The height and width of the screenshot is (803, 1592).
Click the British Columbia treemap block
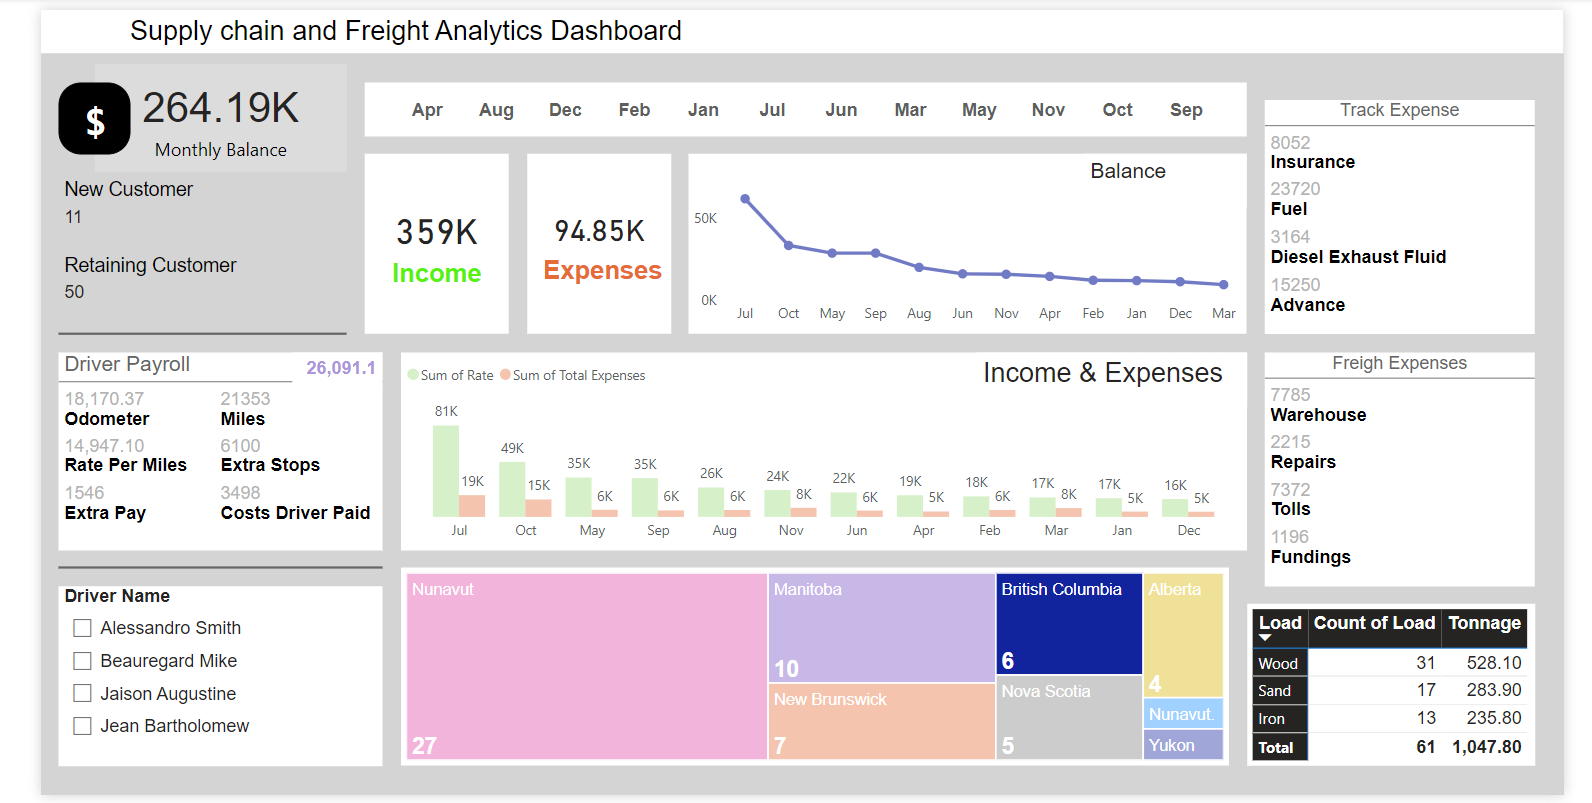tap(1068, 623)
